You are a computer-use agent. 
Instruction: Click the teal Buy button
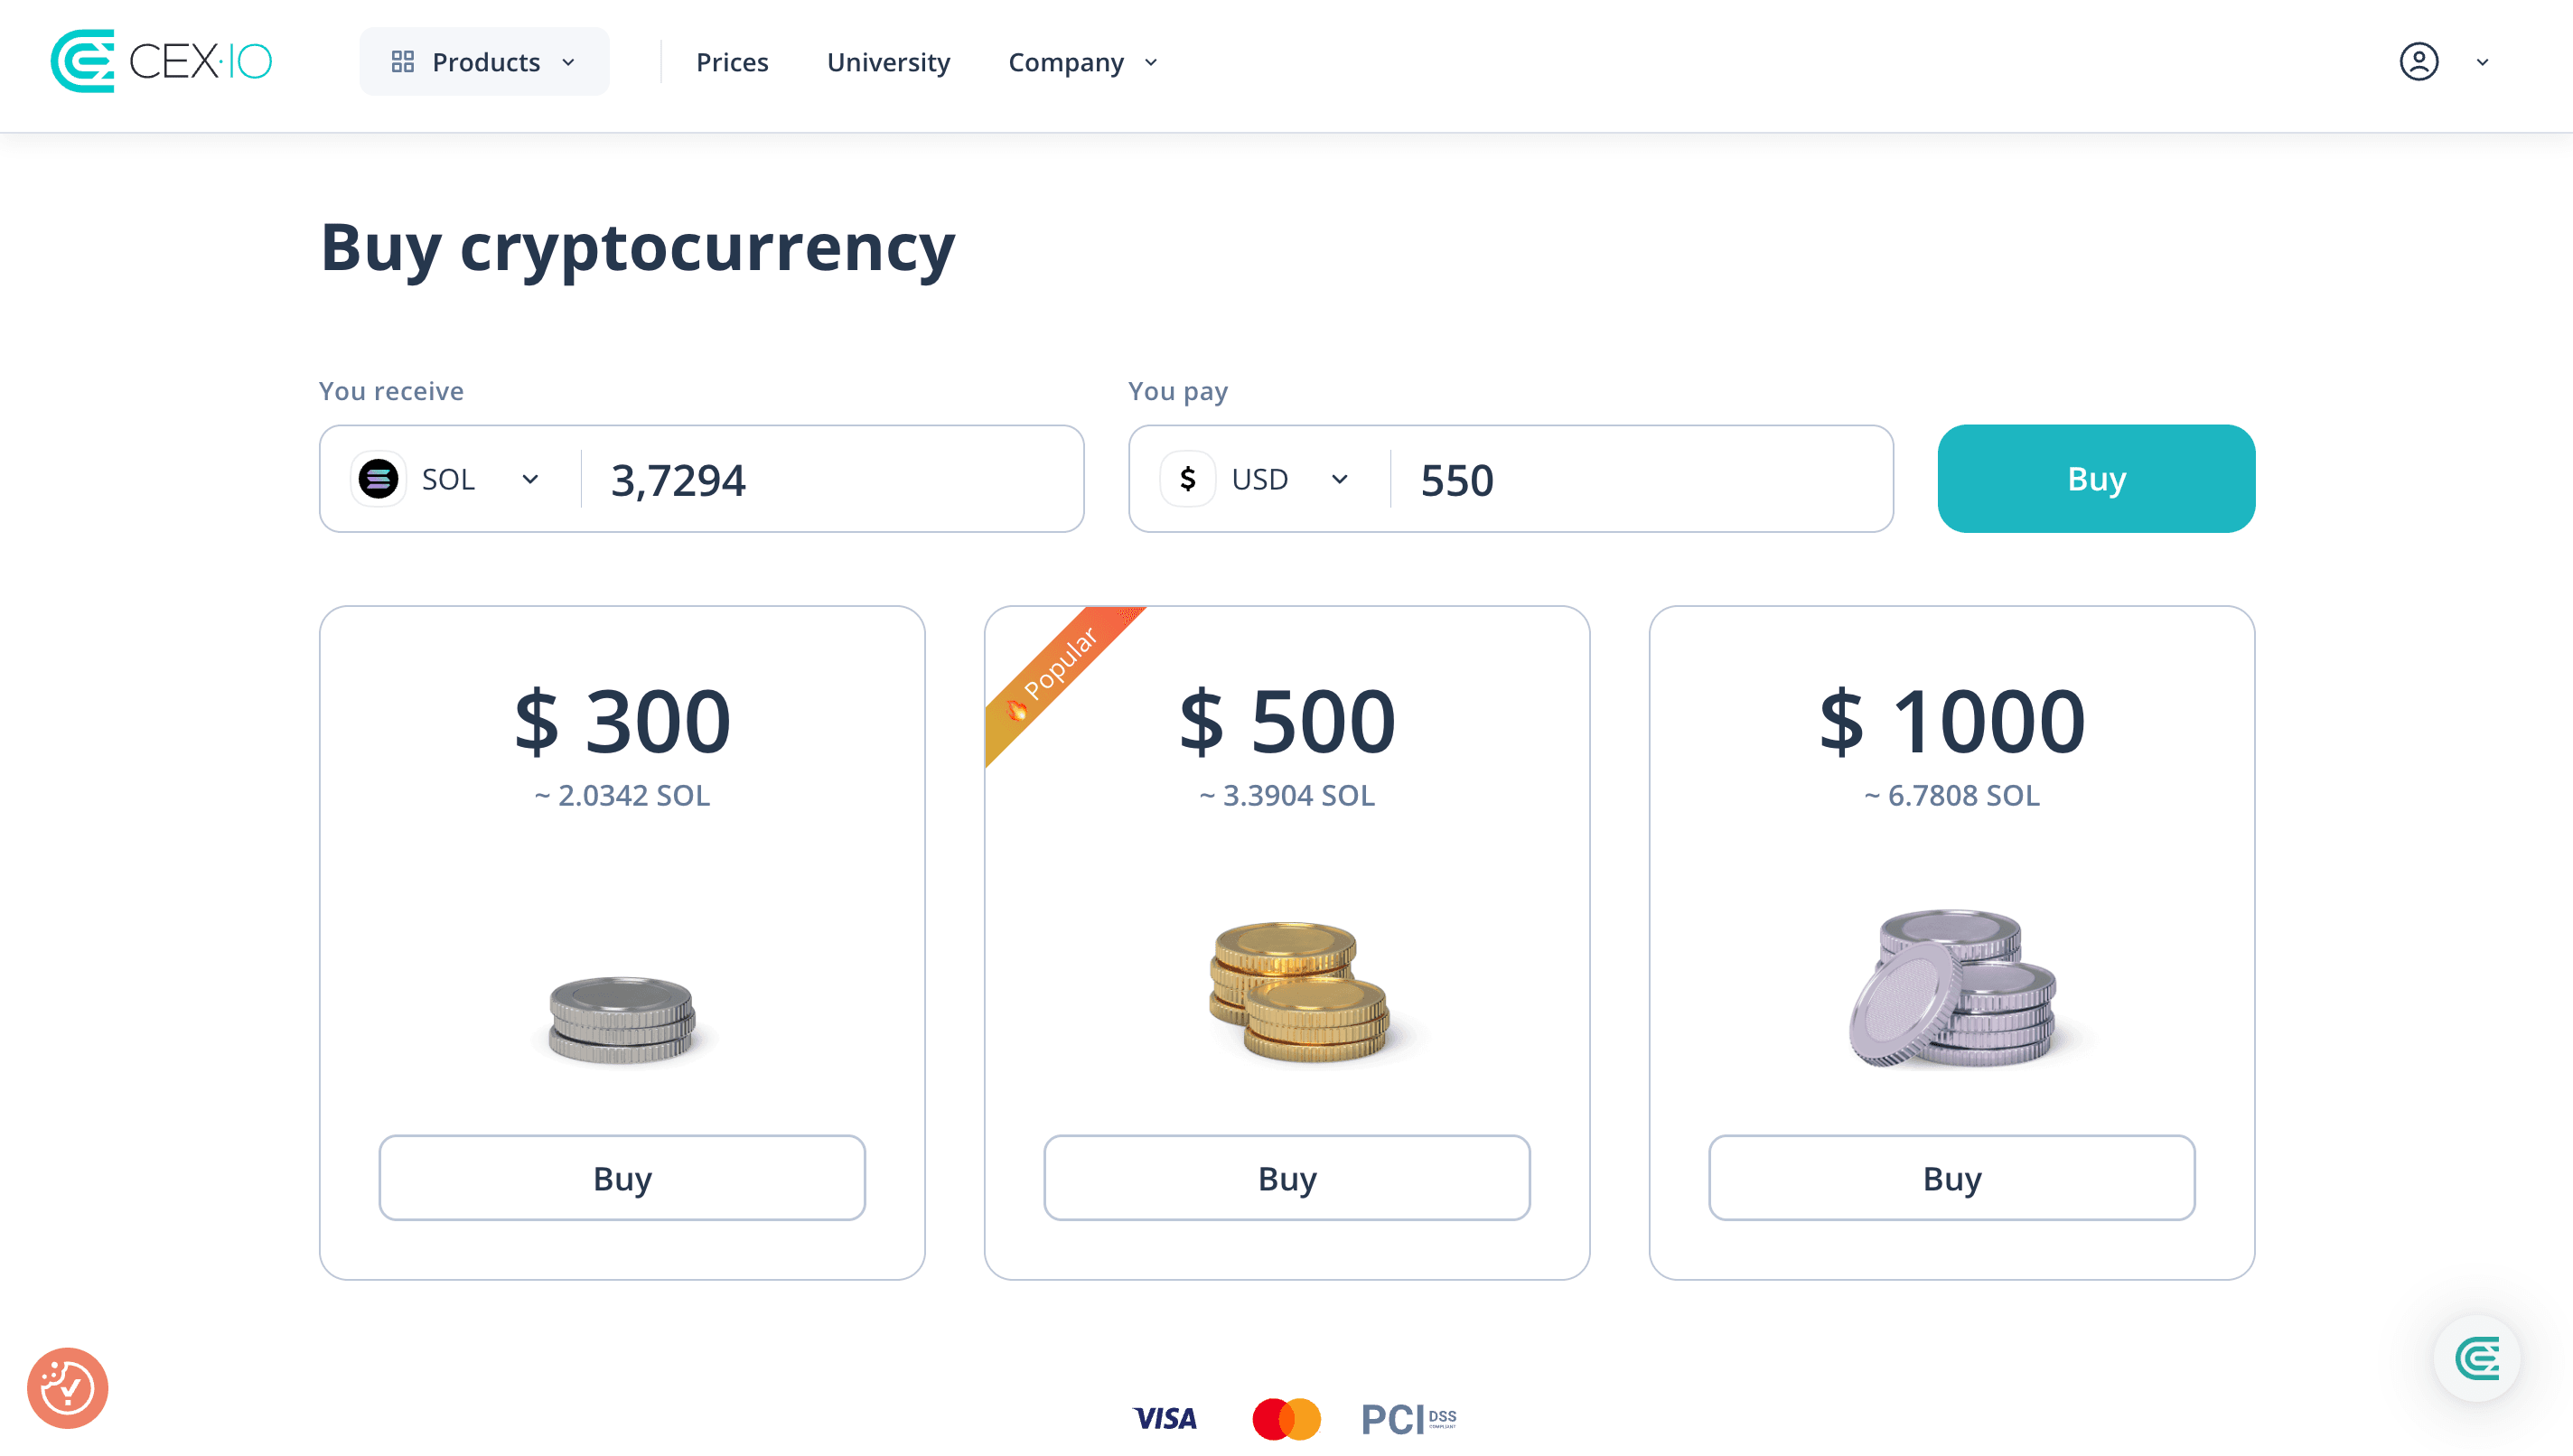tap(2095, 478)
